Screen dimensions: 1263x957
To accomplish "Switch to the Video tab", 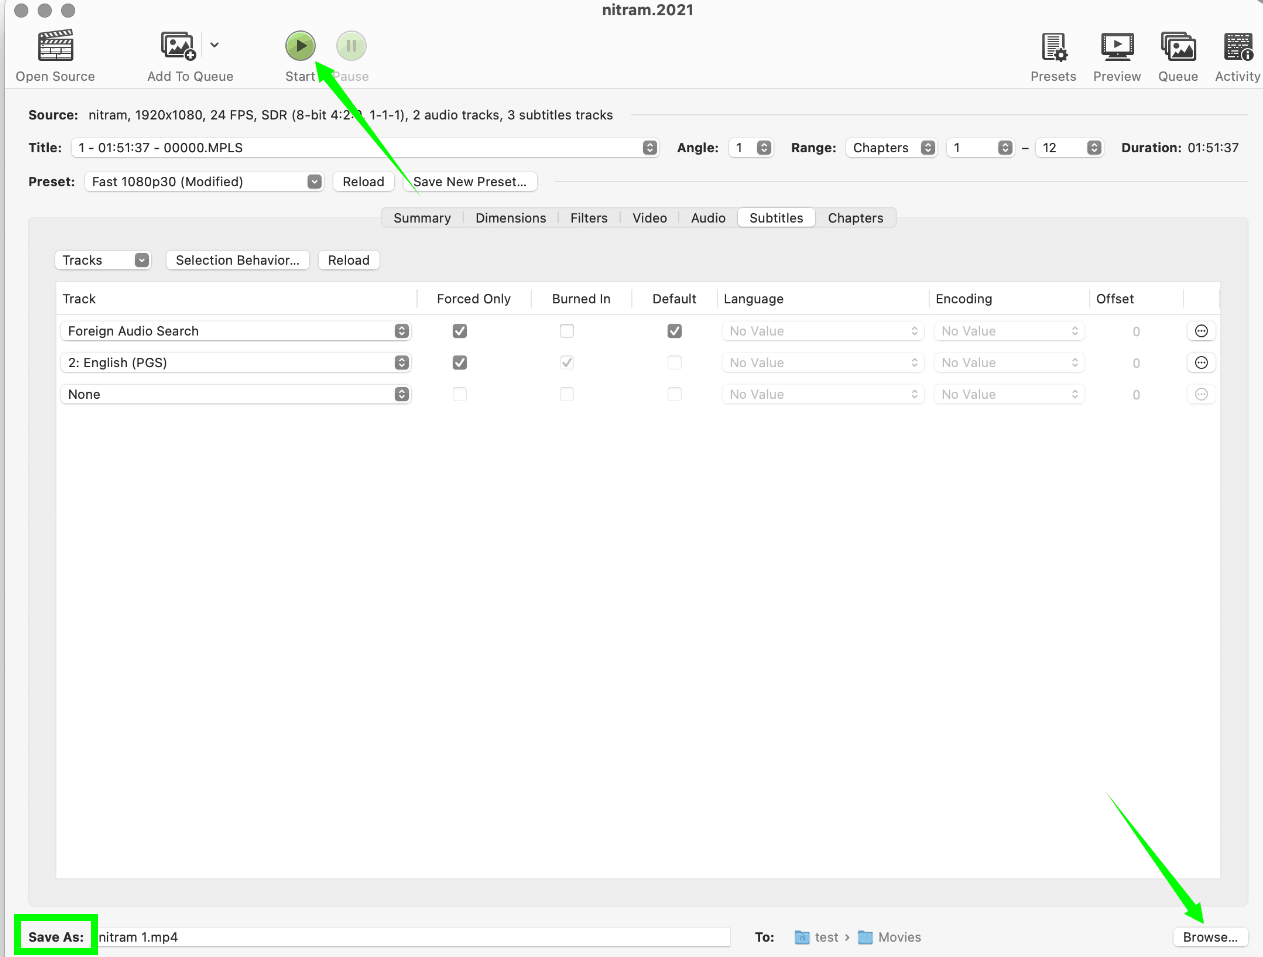I will (649, 218).
